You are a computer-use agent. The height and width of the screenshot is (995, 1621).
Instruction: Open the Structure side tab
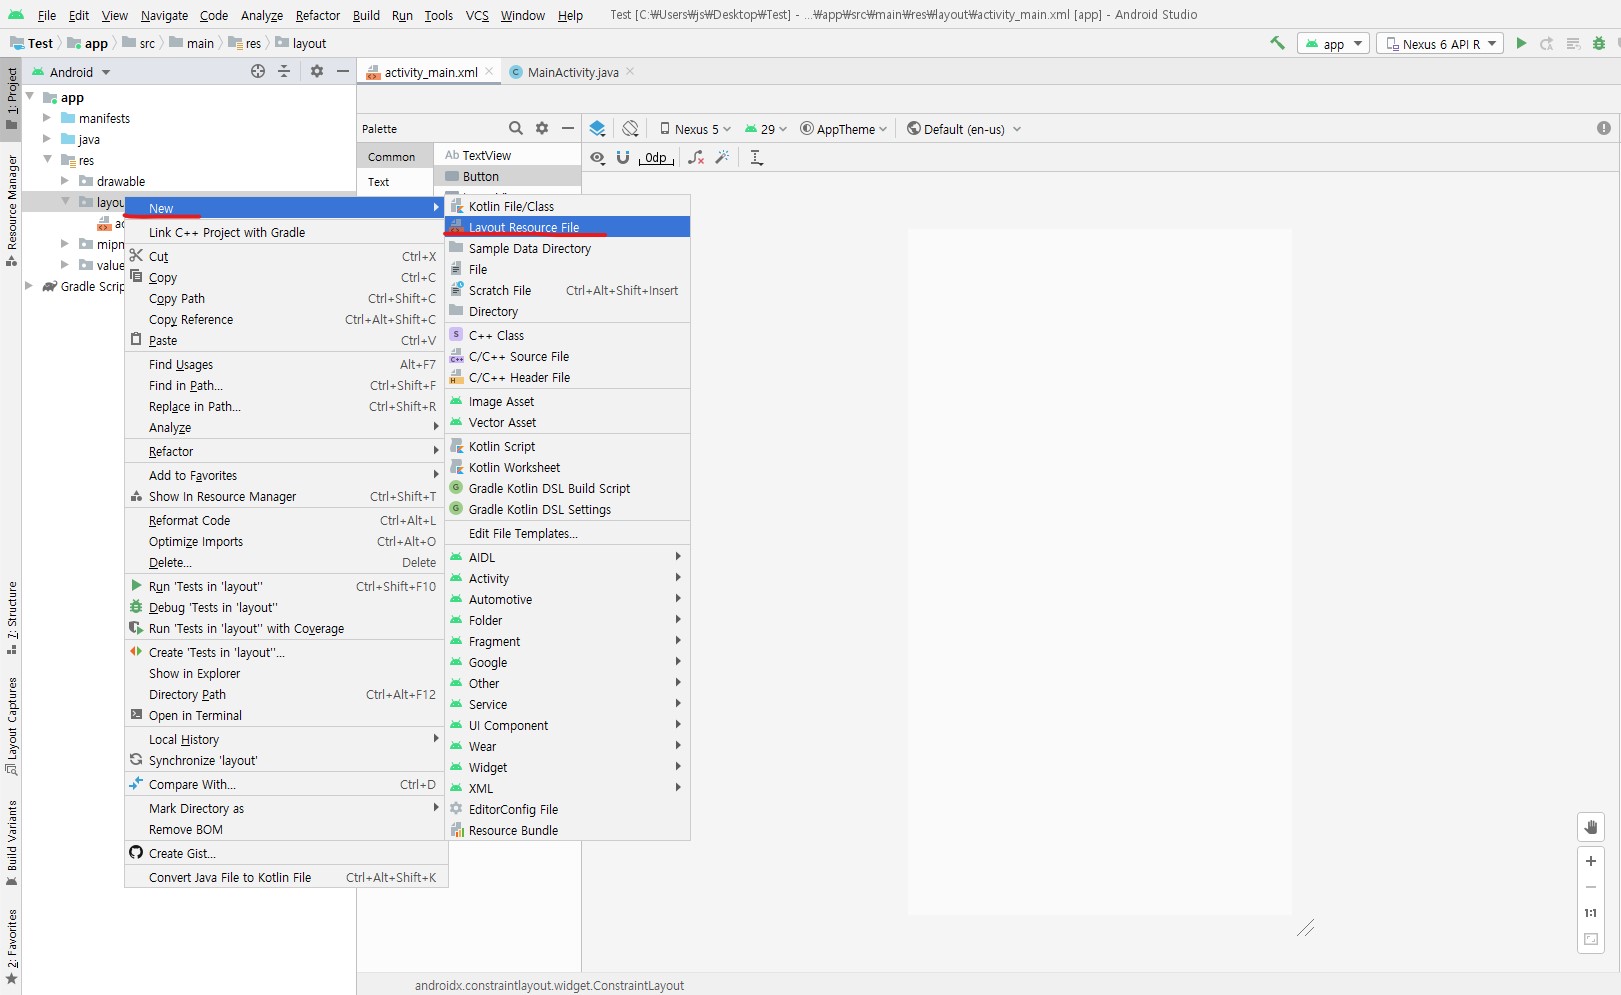11,617
